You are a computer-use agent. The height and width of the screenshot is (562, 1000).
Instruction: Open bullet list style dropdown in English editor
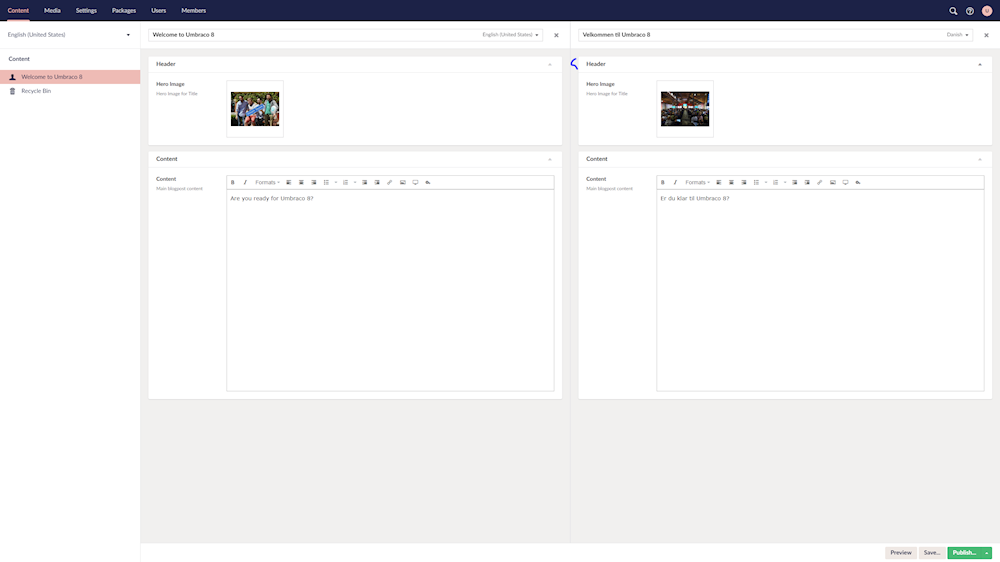pos(336,182)
